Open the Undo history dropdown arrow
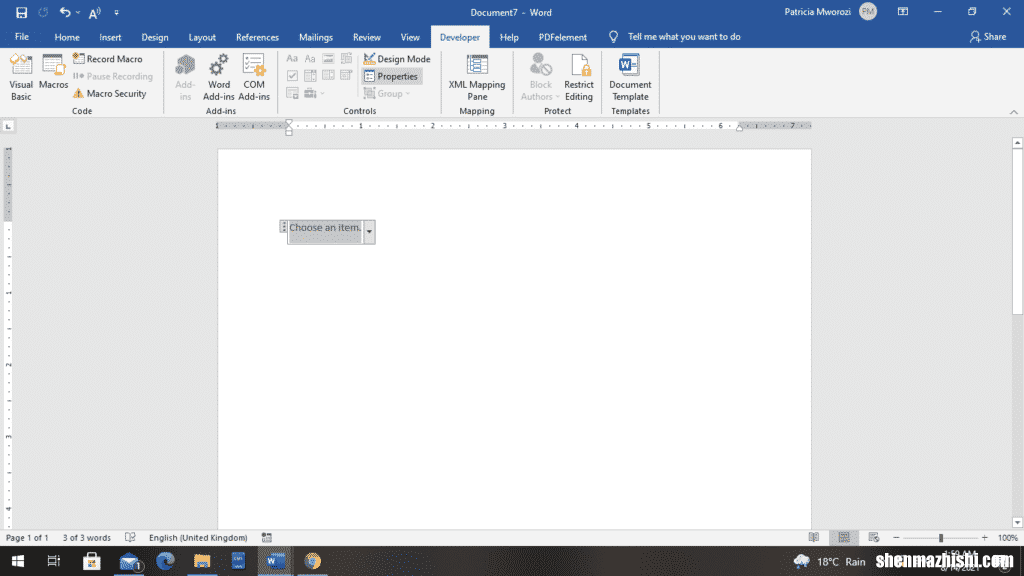 (78, 12)
